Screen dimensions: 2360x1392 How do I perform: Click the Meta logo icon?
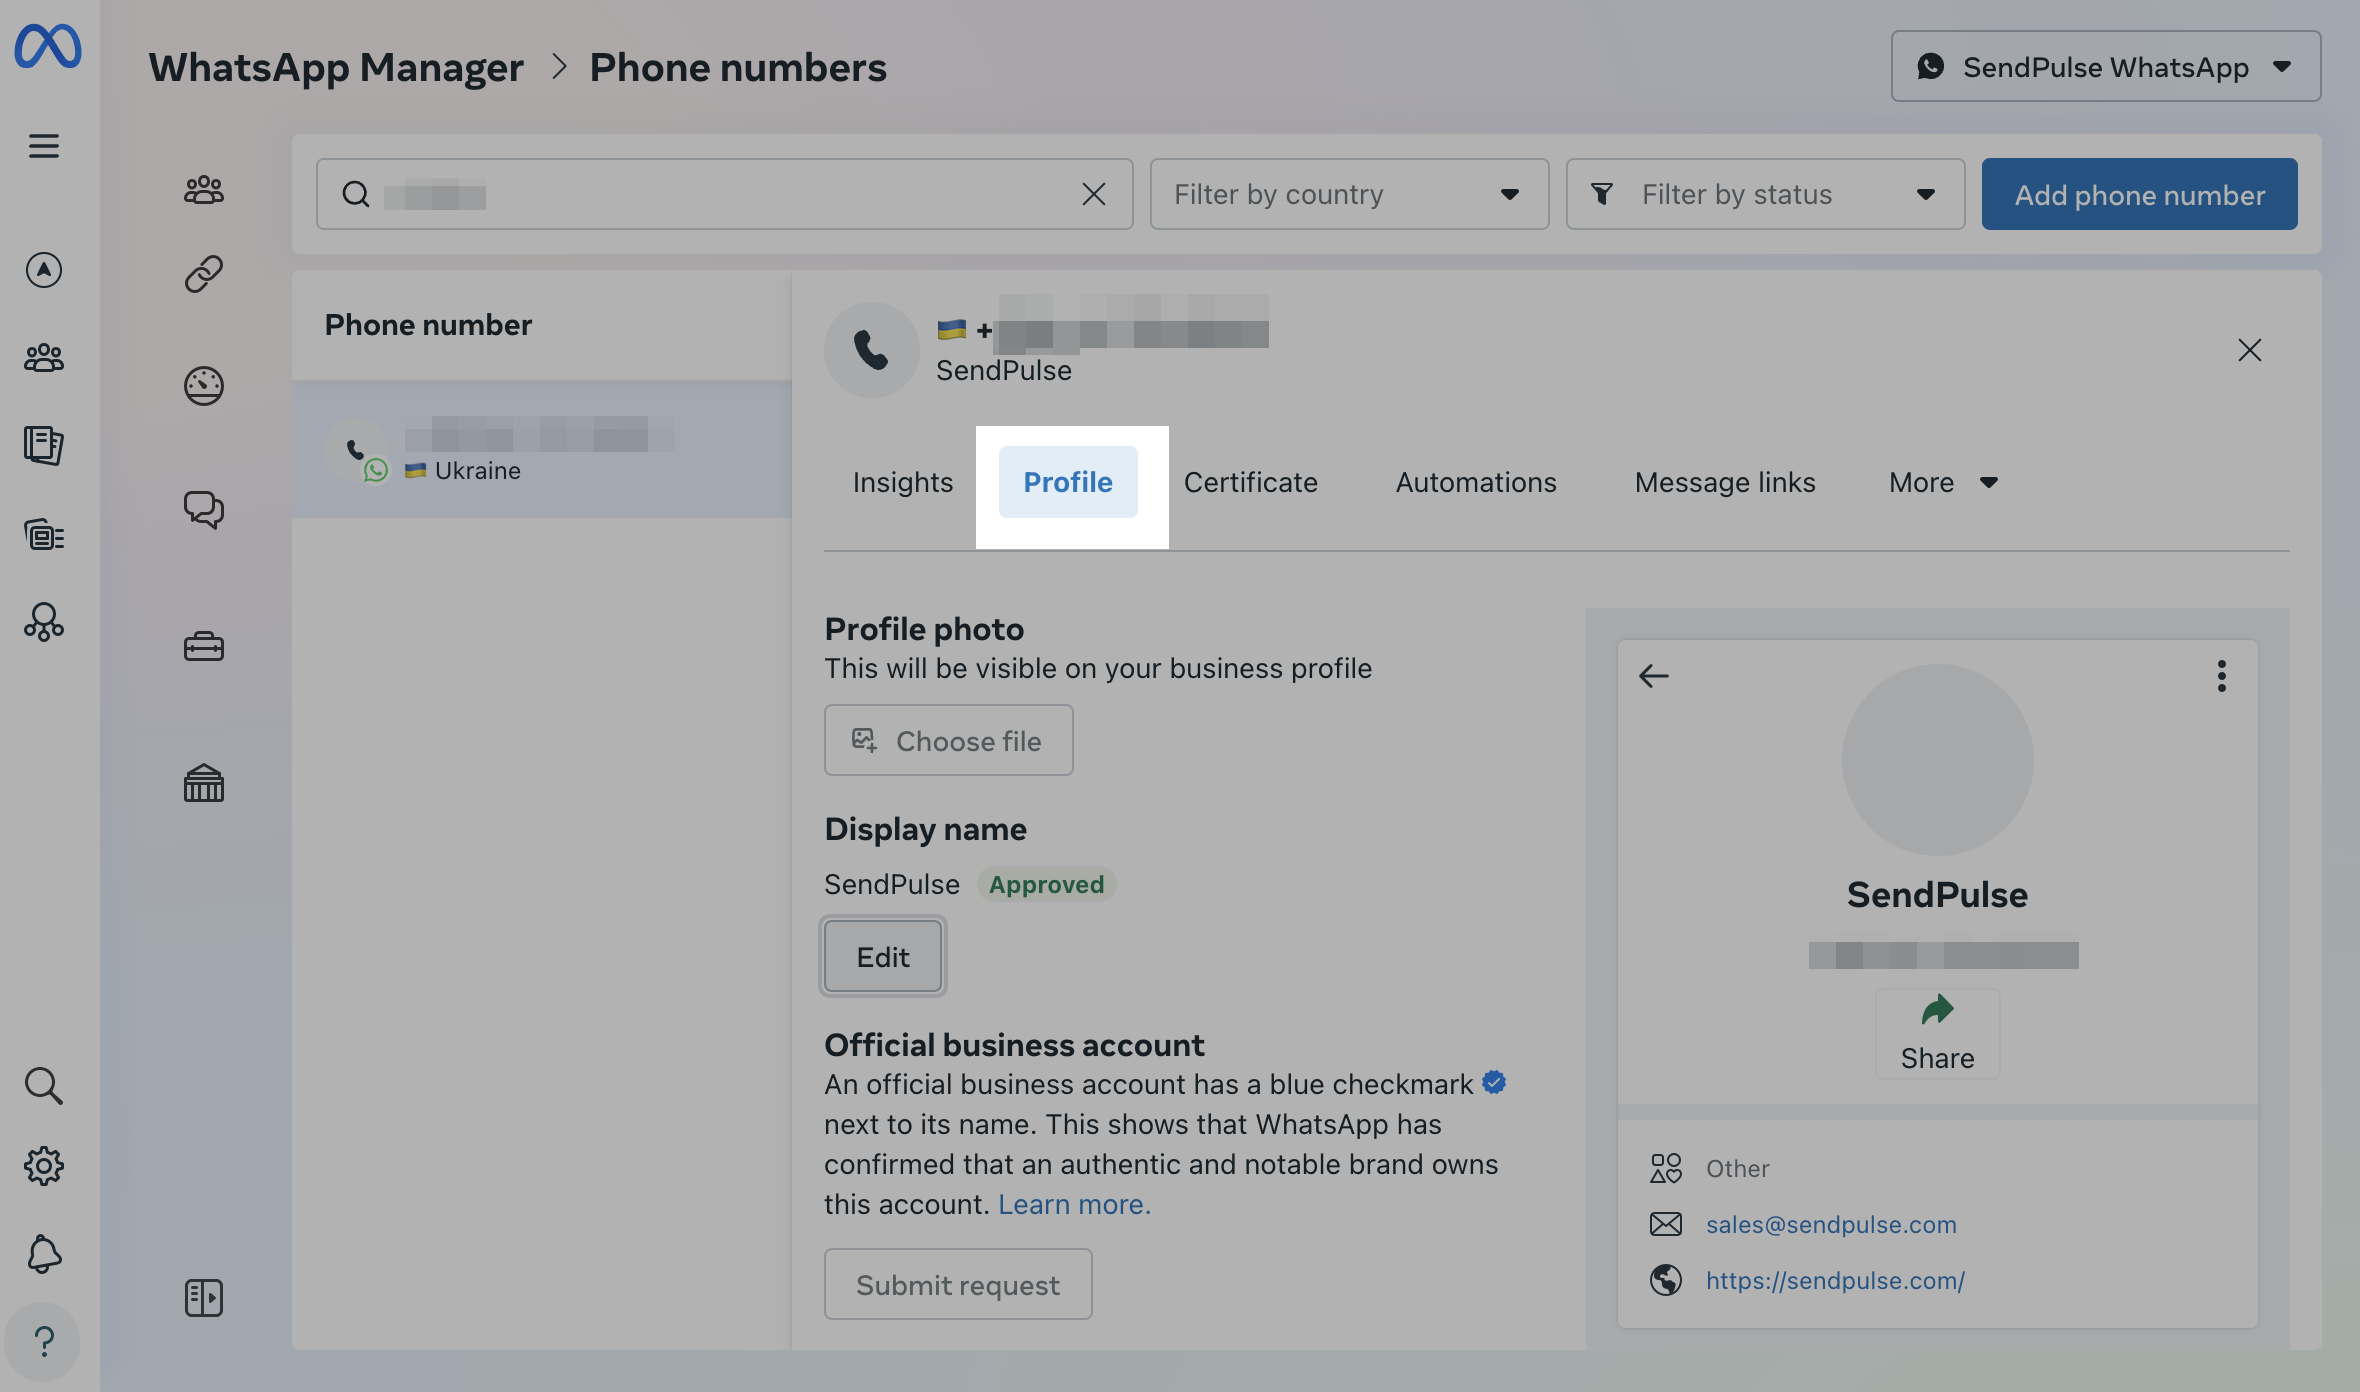pos(47,46)
